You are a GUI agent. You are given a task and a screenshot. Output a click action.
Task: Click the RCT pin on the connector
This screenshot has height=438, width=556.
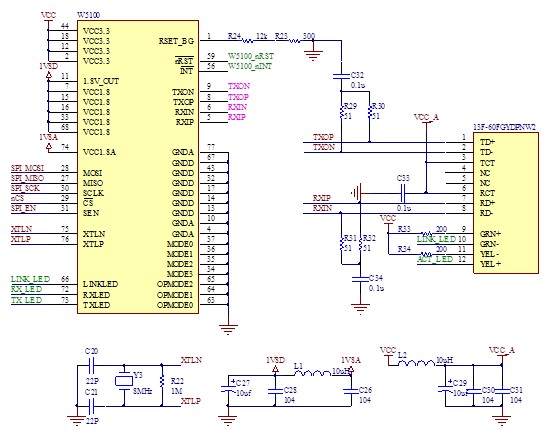[x=487, y=193]
